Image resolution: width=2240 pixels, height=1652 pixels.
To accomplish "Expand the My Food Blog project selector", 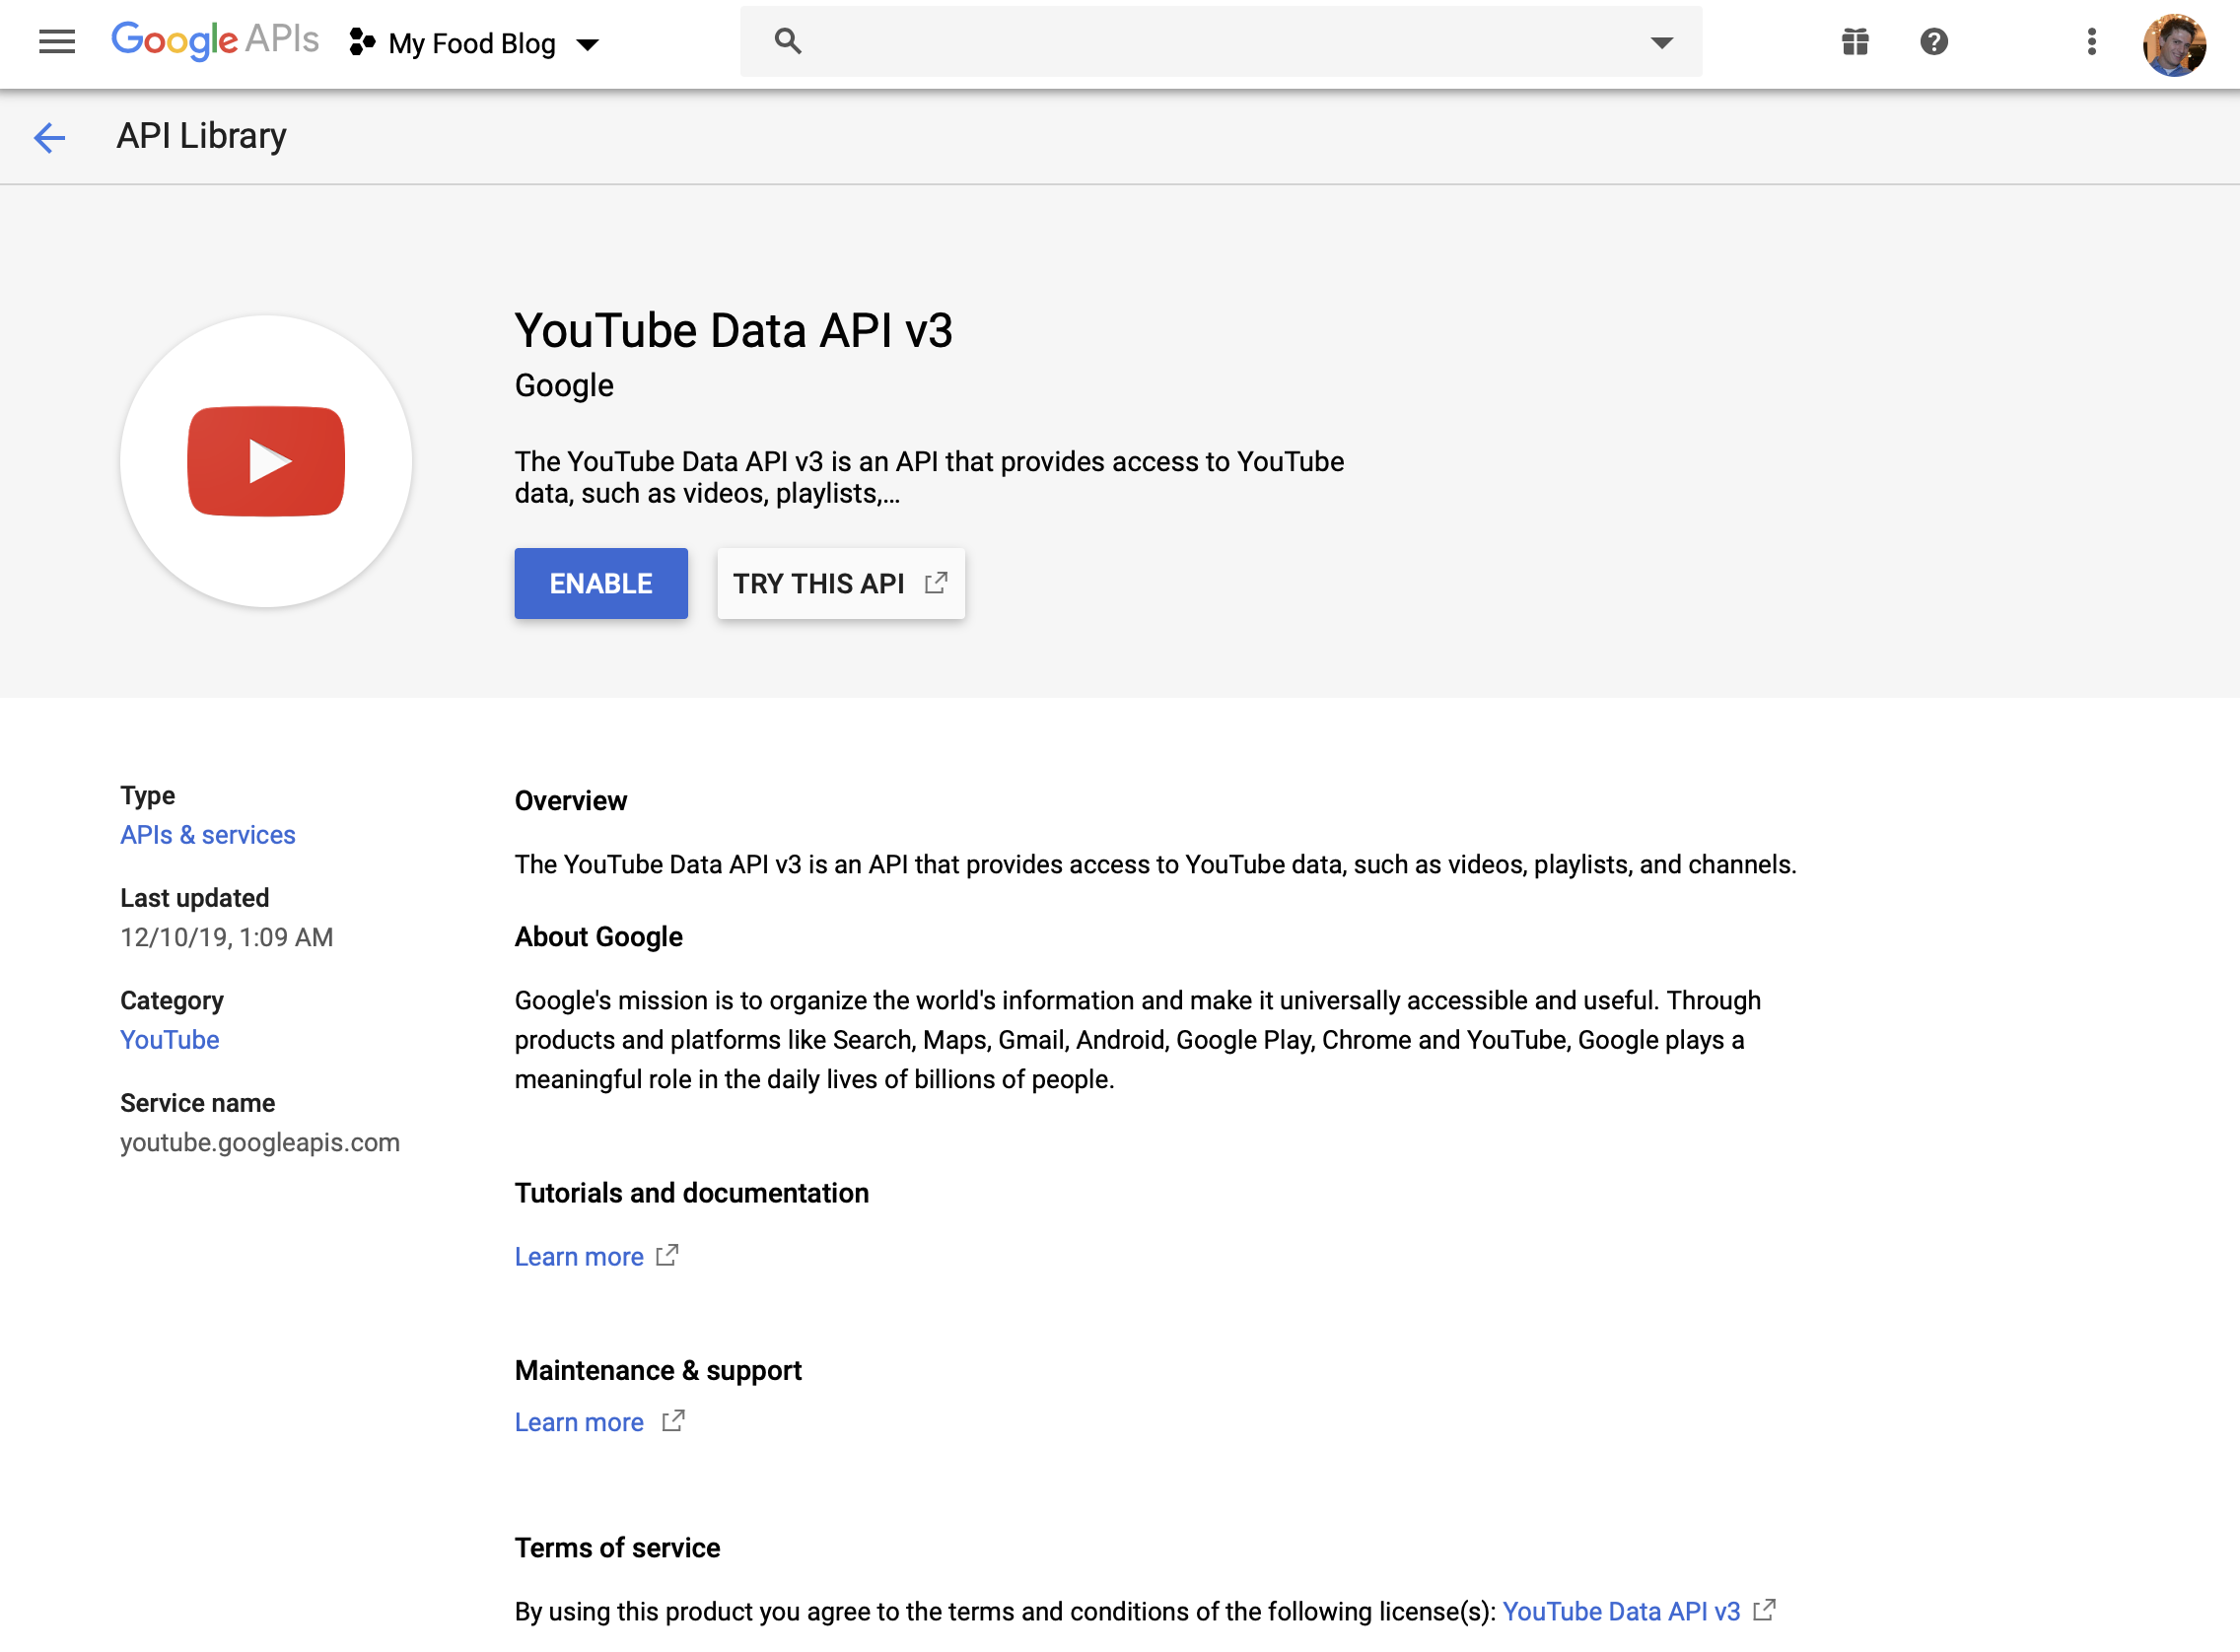I will click(588, 44).
